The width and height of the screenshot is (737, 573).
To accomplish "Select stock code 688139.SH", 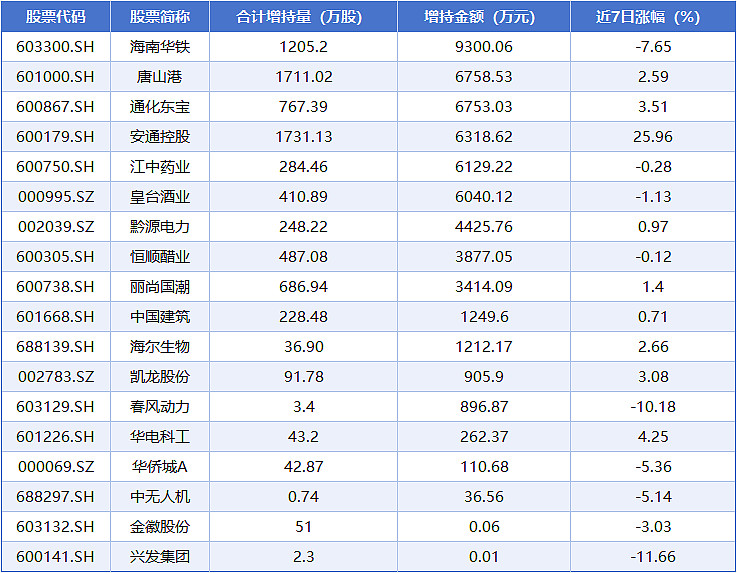I will pos(55,347).
